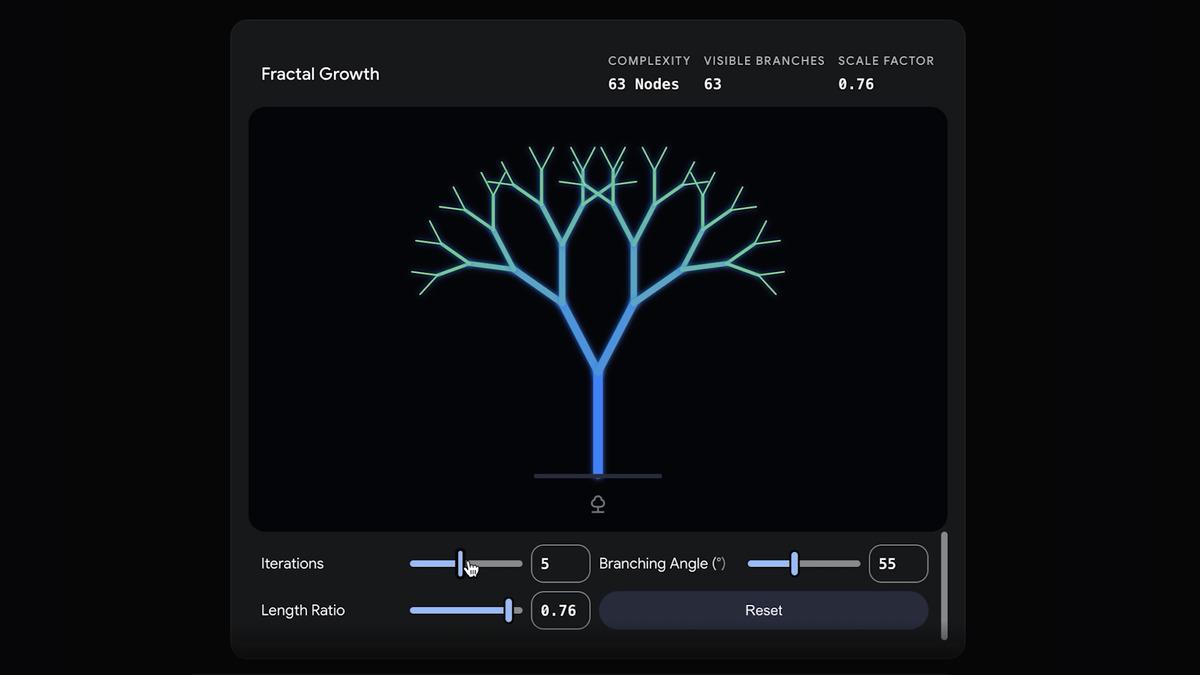Screen dimensions: 1200x675
Task: Click the Iterations label text
Action: click(x=292, y=564)
